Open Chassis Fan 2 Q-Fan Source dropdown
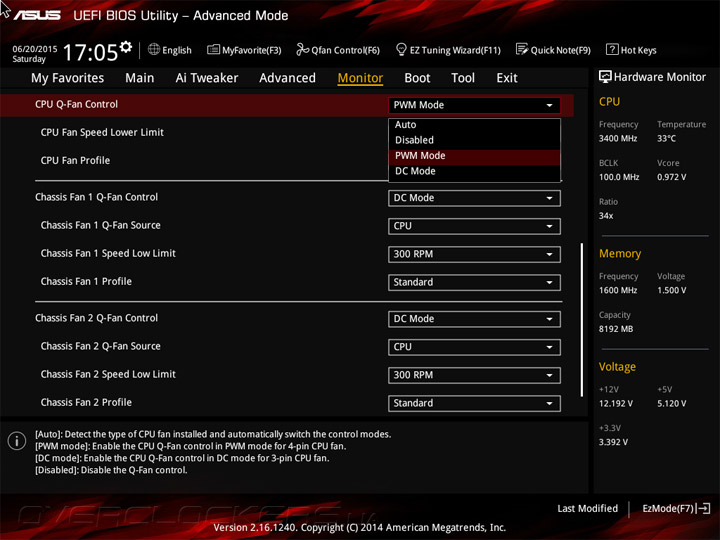 (474, 347)
